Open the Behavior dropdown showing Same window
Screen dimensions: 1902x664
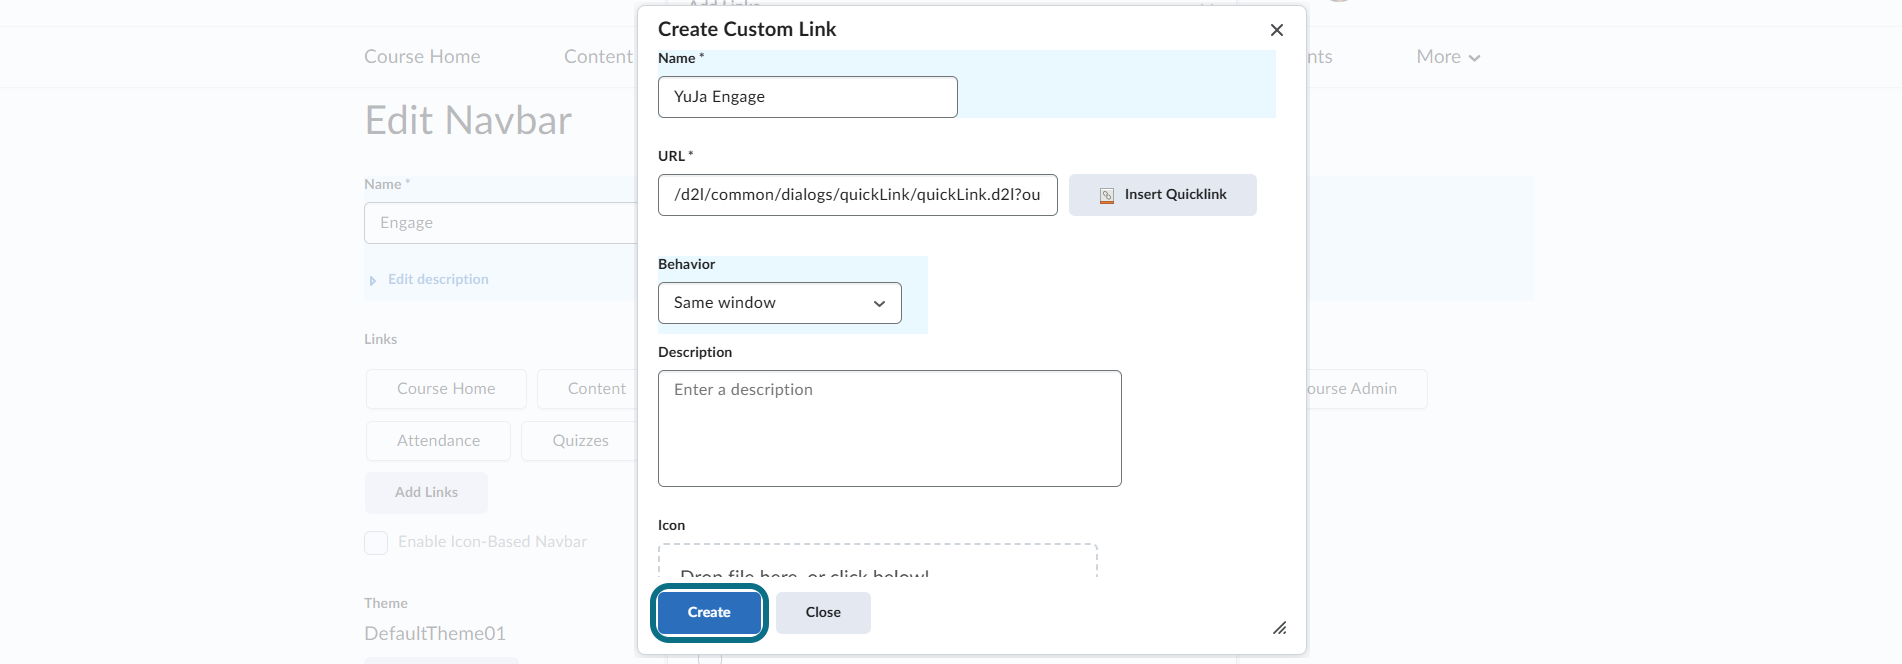[x=779, y=303]
